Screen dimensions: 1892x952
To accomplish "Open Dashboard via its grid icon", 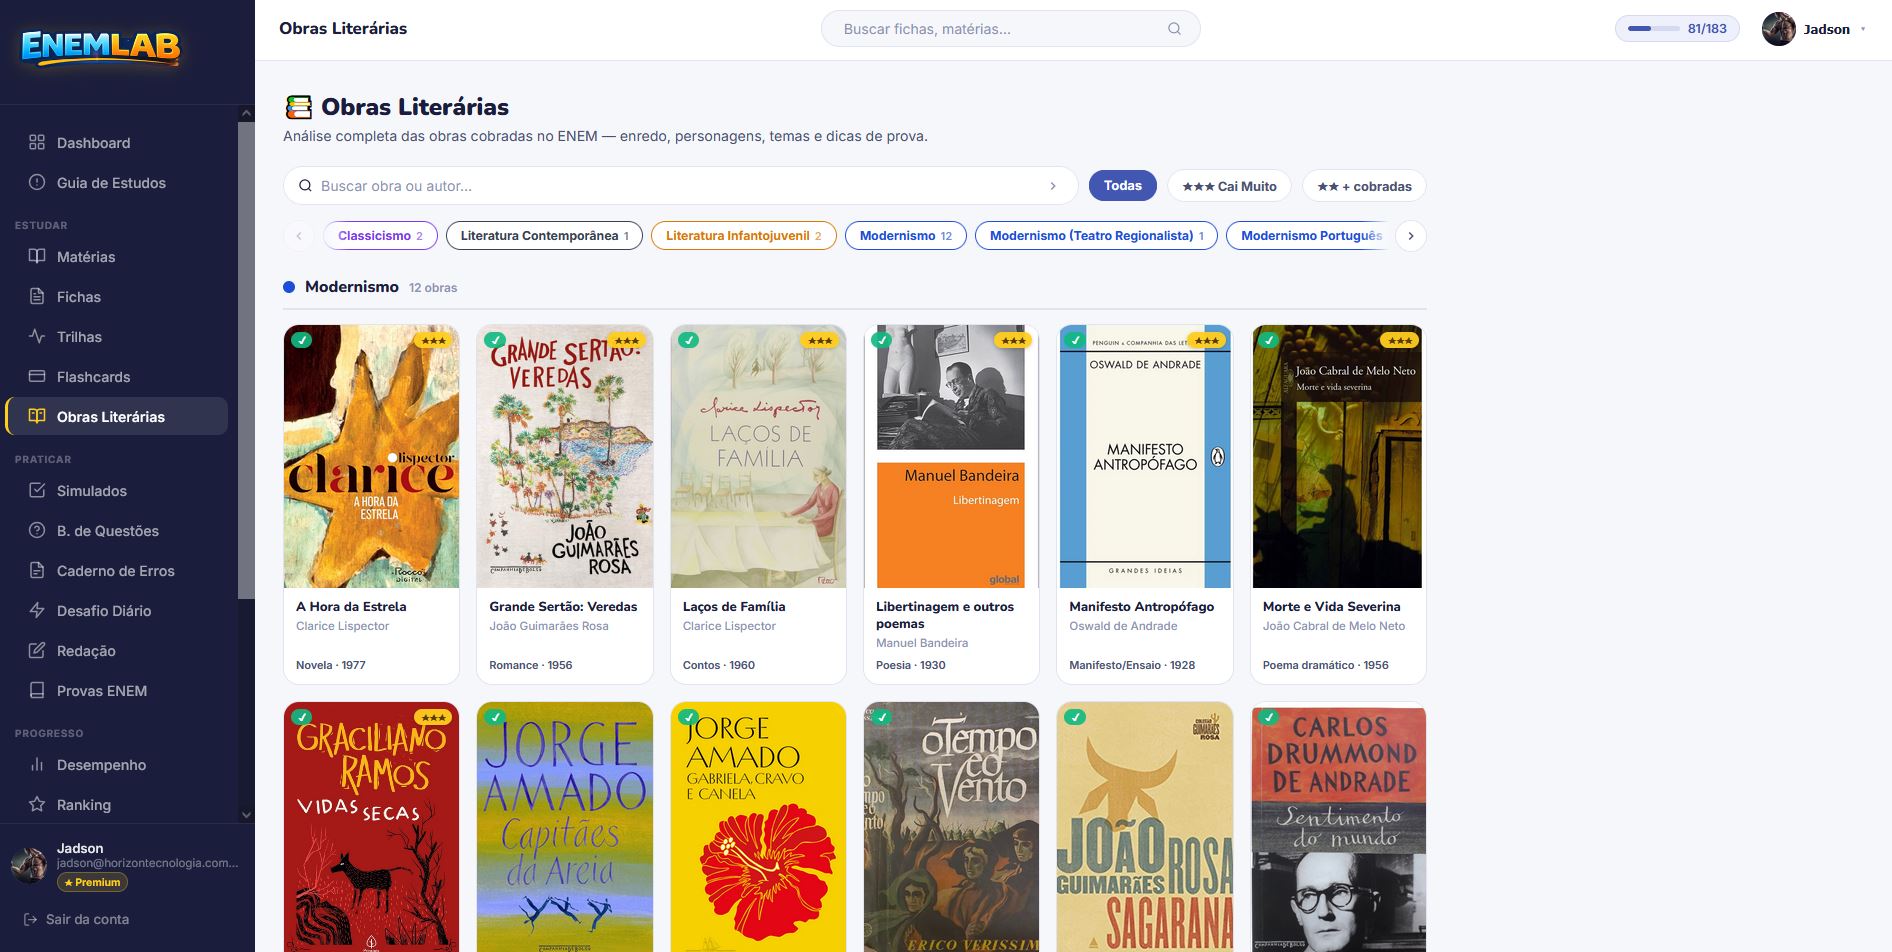I will point(37,142).
